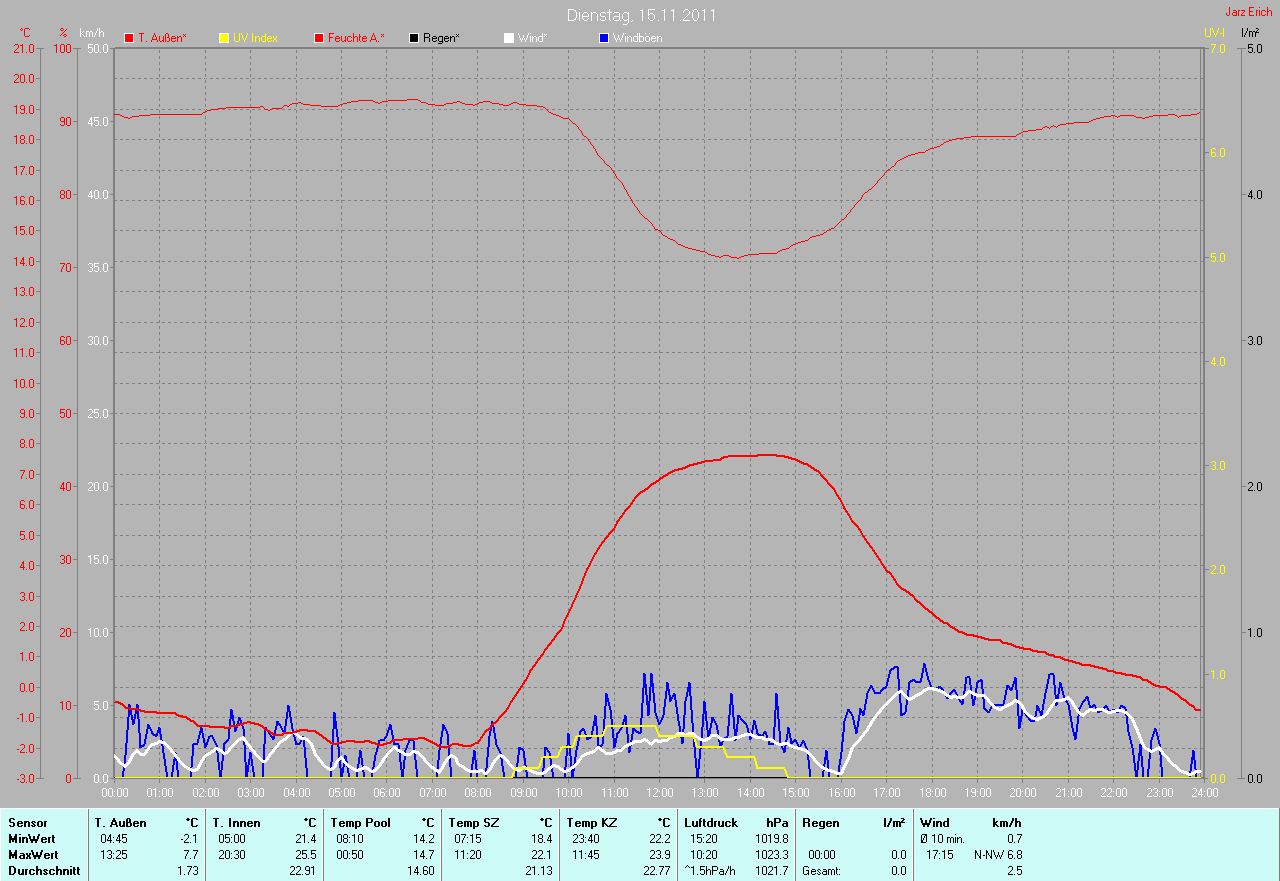
Task: Select the Temp SZ minimum value "18.4"
Action: (x=541, y=839)
